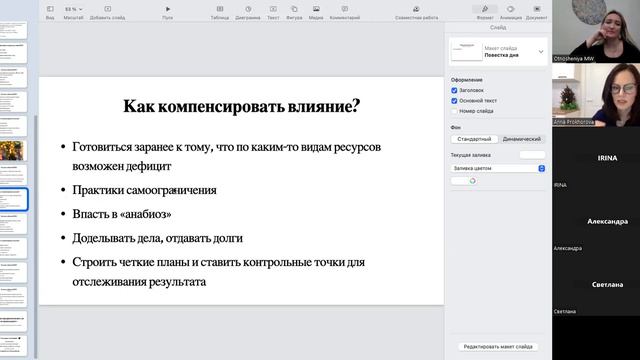Select Светлана participant tile
The width and height of the screenshot is (640, 360).
tap(596, 284)
